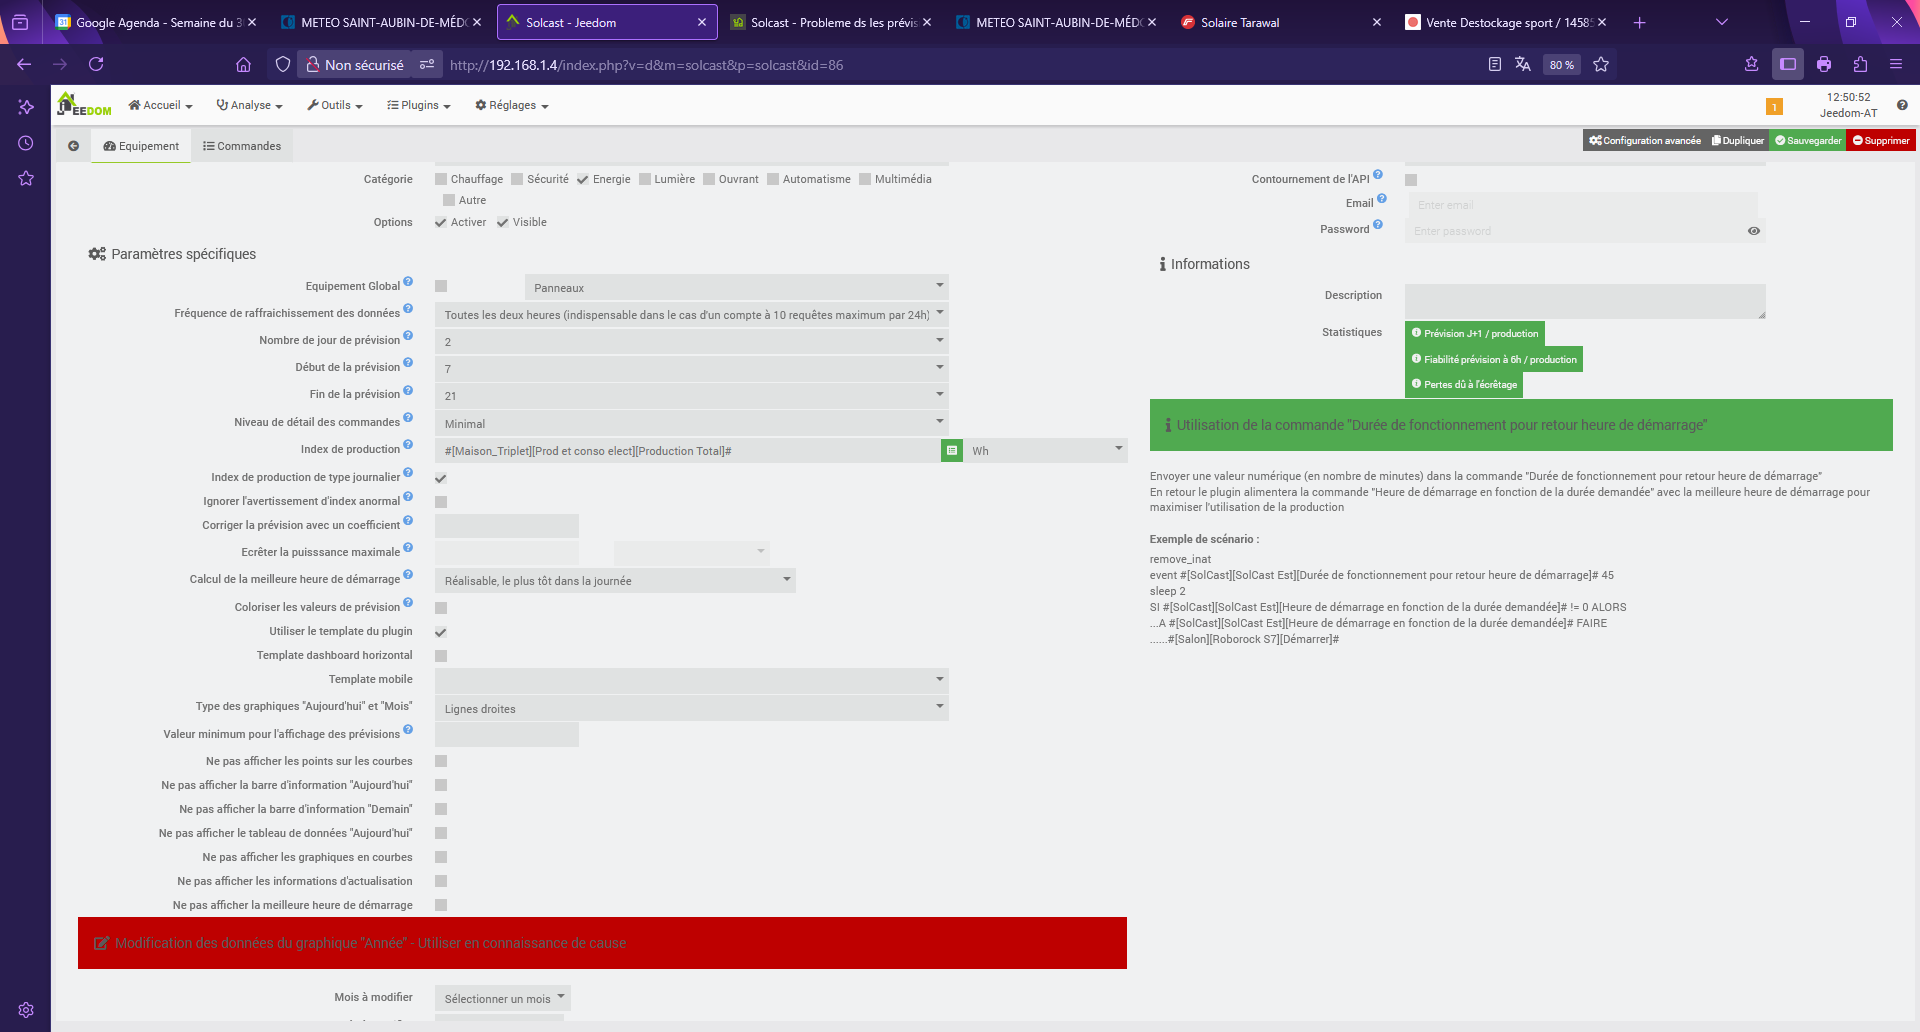Screen dimensions: 1920x1032
Task: Open the Jeedom help question mark icon
Action: (x=1902, y=105)
